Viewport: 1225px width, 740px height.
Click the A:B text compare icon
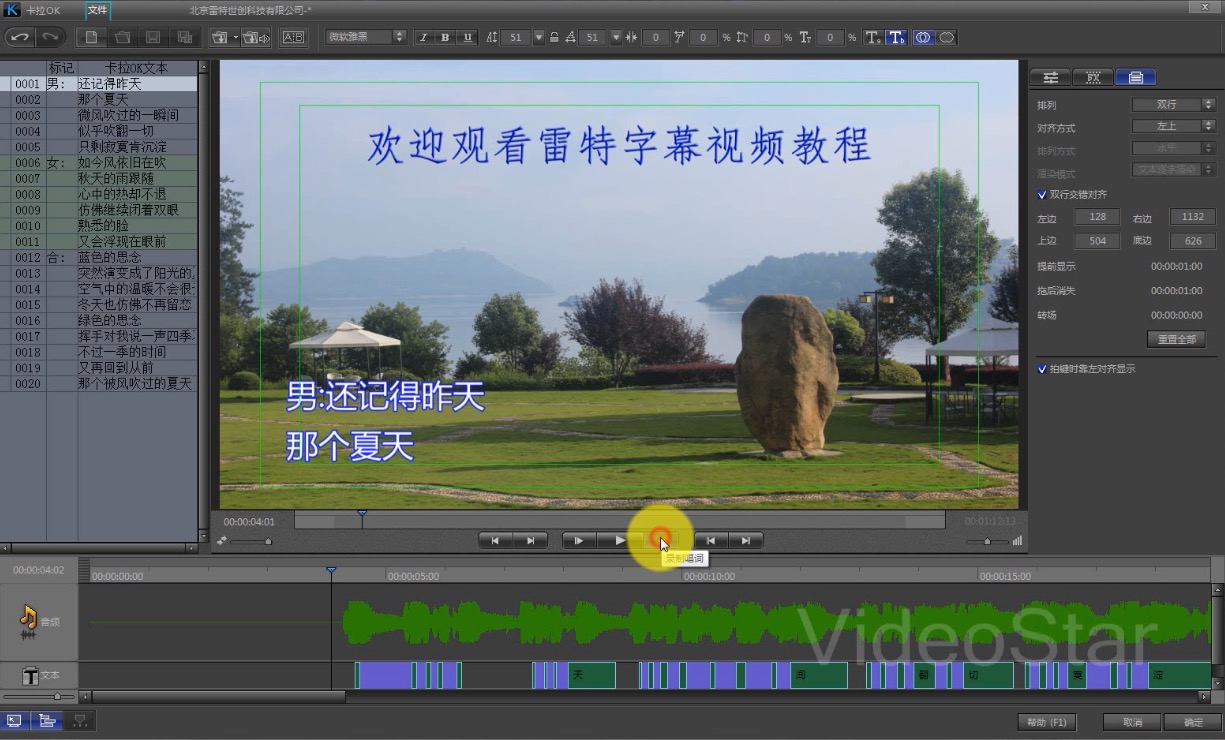click(x=293, y=37)
